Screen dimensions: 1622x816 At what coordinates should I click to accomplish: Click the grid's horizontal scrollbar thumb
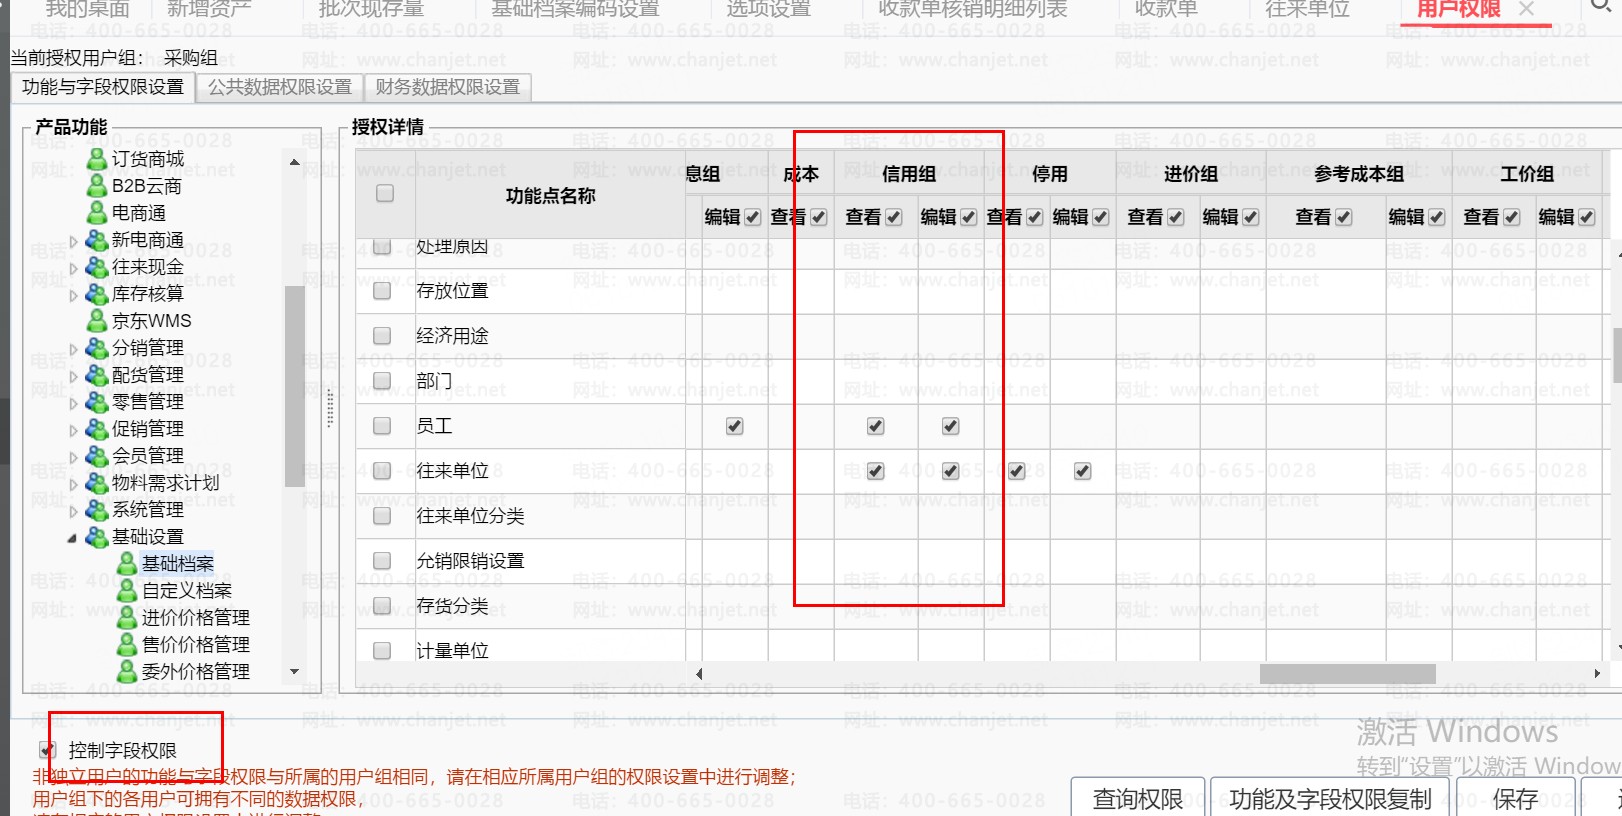pos(1347,674)
